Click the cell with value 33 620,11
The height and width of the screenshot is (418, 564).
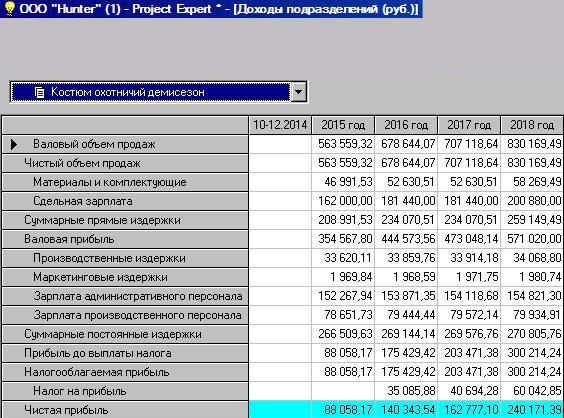tap(343, 258)
